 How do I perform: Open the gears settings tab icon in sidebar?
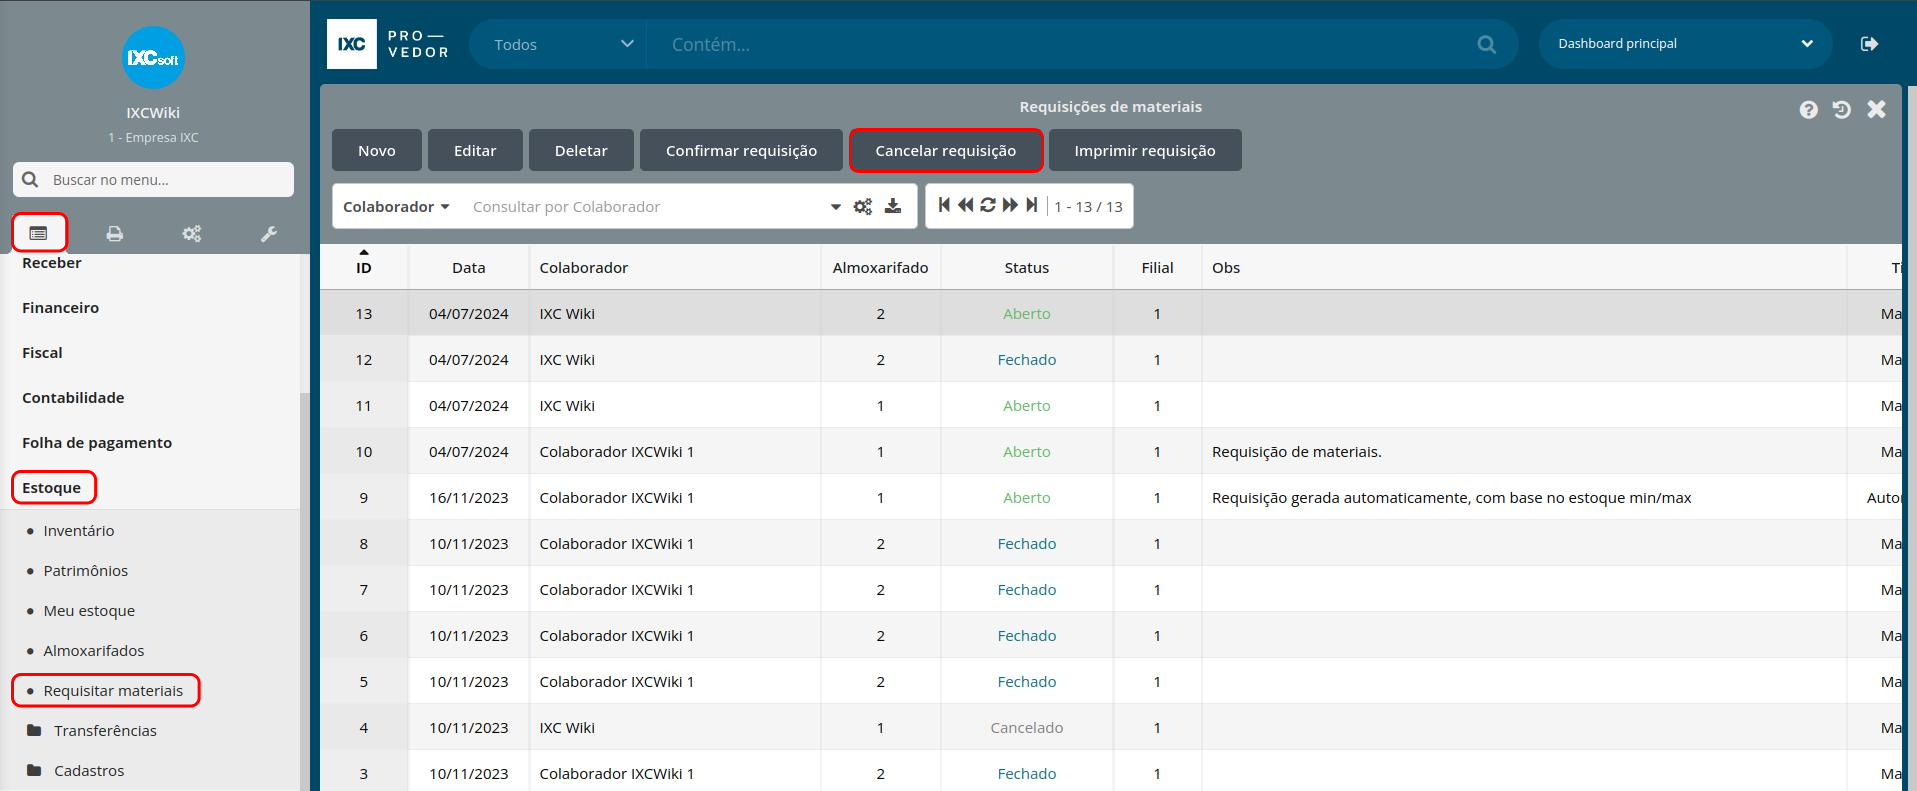[192, 234]
